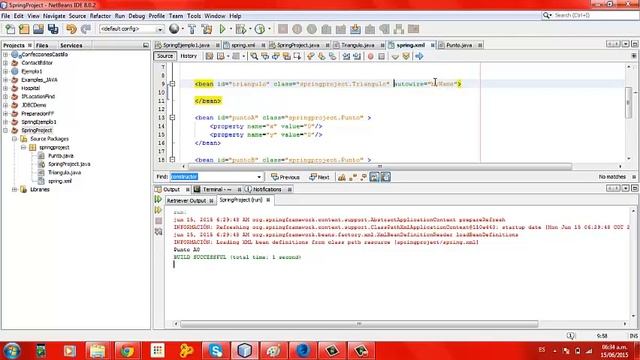Click the Debug Project toolbar icon
640x360 pixels.
point(241,29)
